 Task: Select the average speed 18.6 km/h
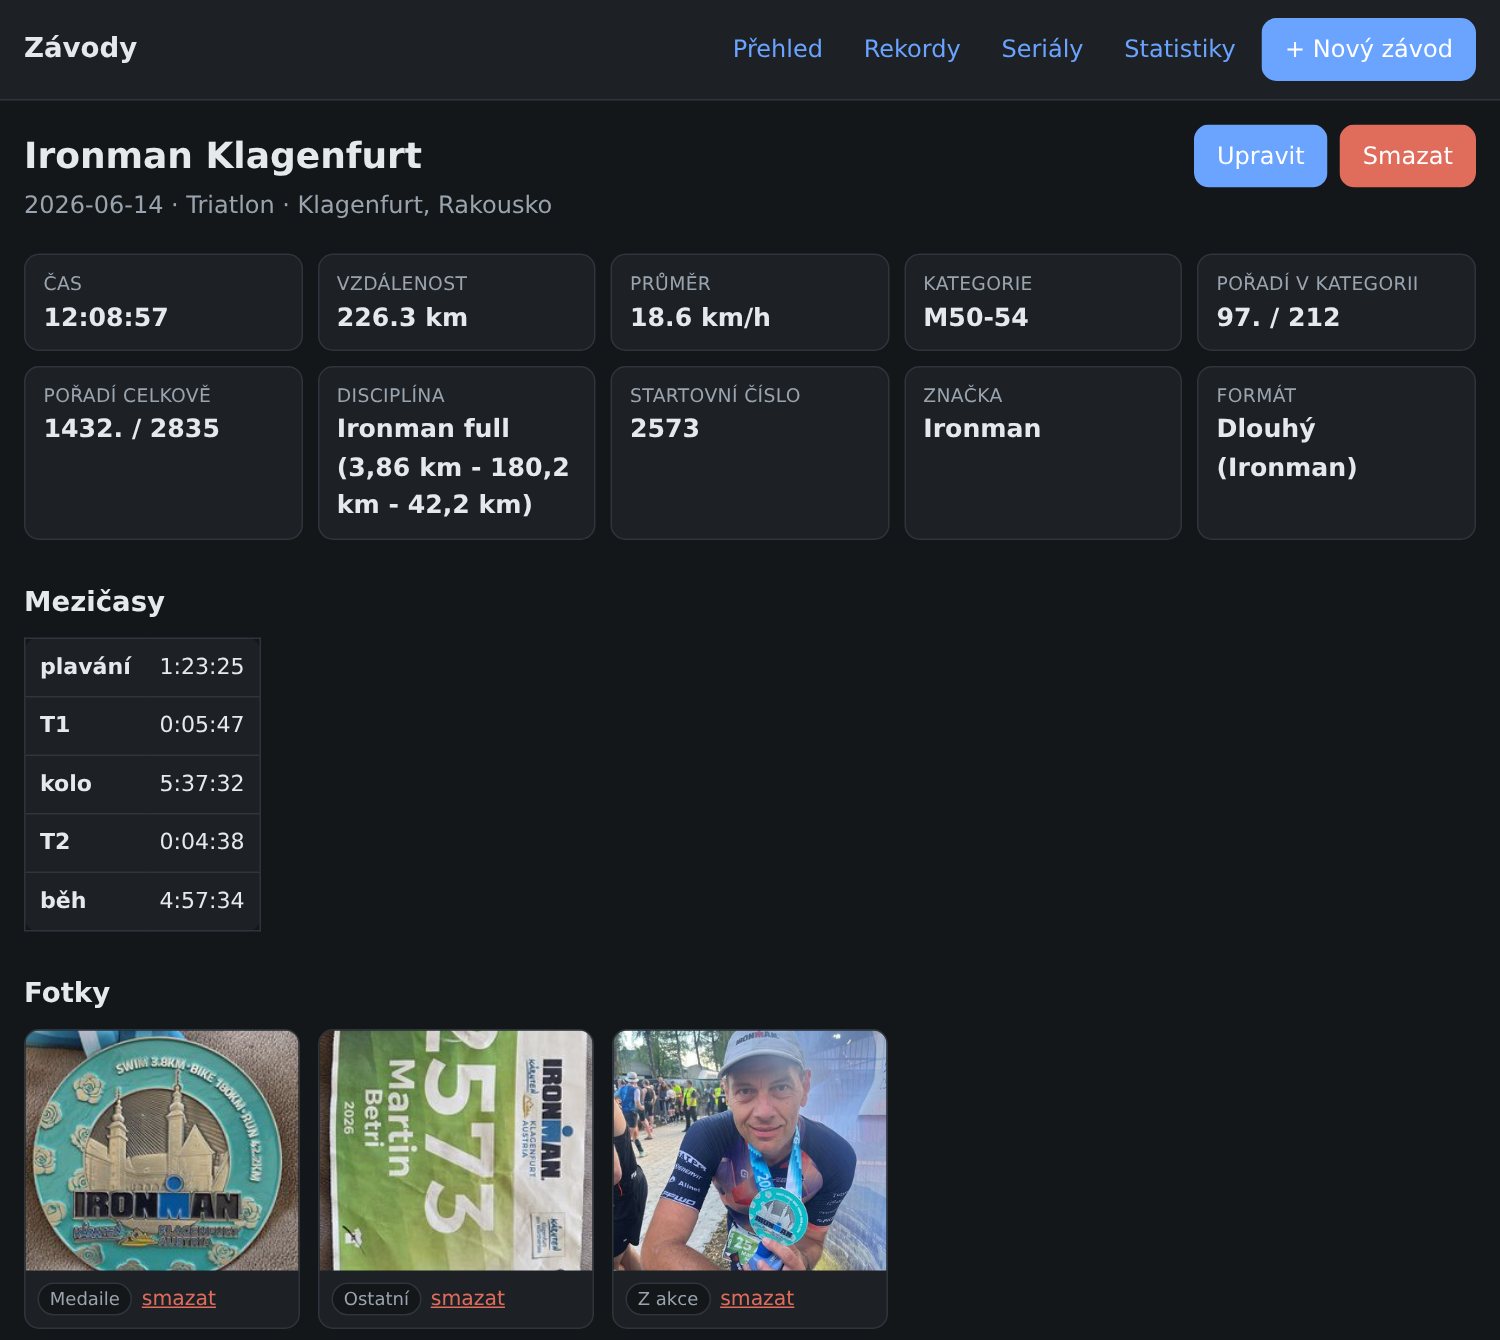tap(700, 317)
